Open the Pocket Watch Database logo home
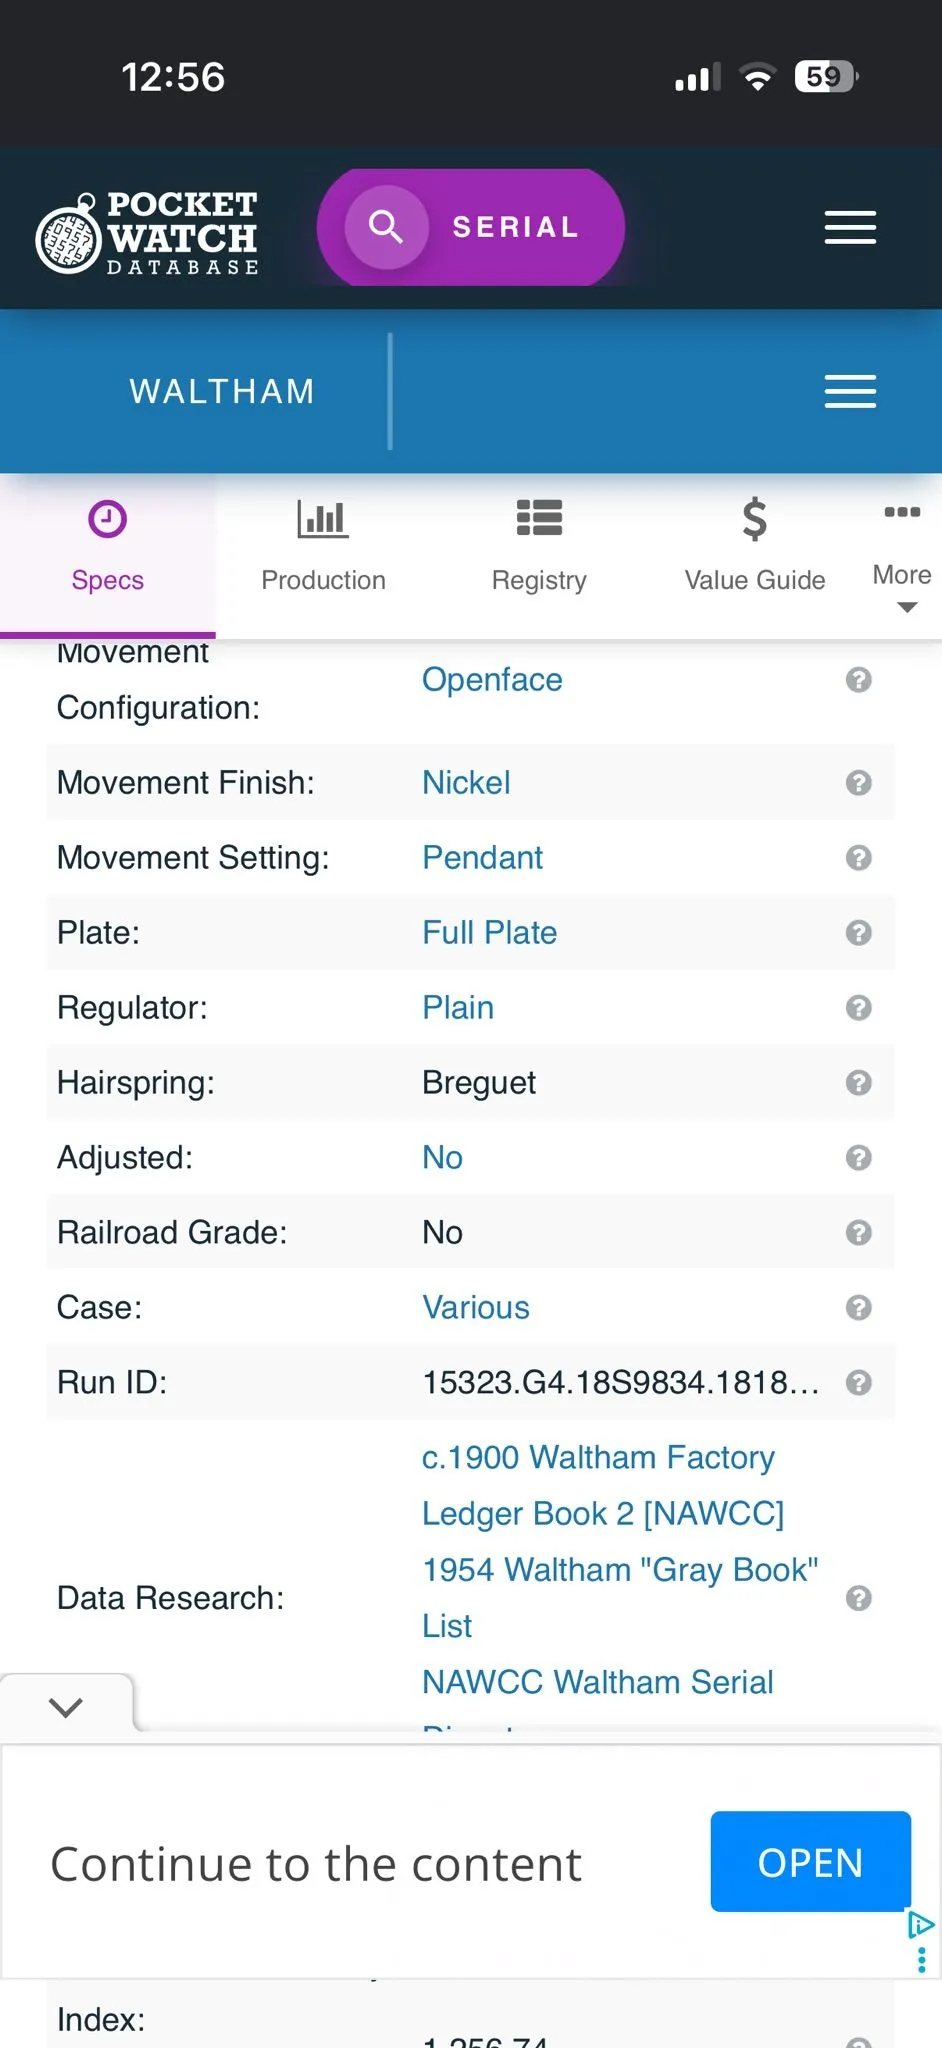 [147, 233]
